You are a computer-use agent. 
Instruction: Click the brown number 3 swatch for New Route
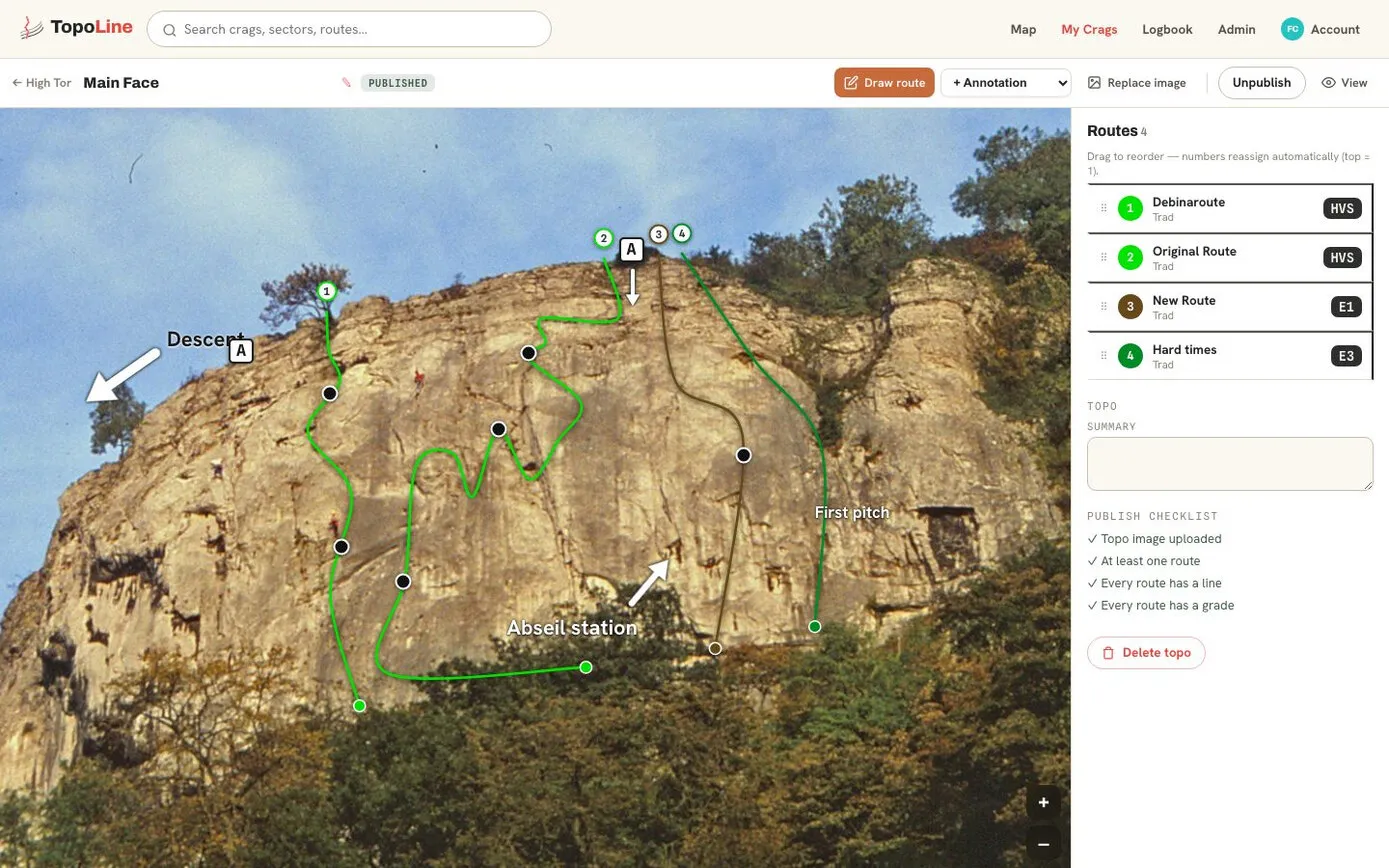1130,307
